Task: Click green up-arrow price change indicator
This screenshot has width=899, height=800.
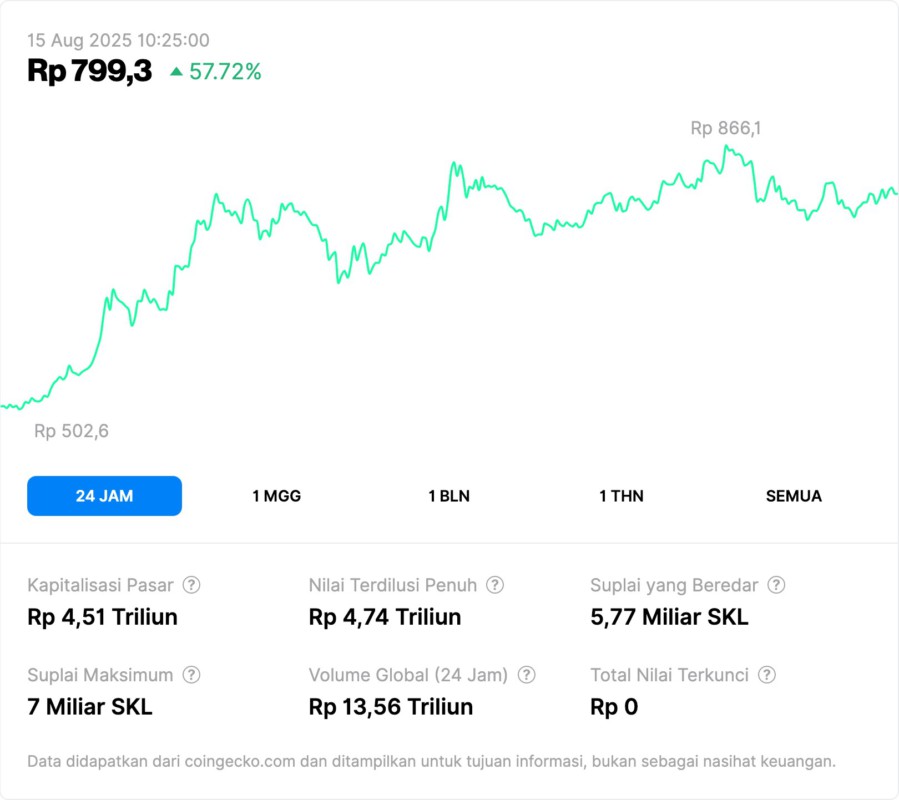Action: coord(177,71)
